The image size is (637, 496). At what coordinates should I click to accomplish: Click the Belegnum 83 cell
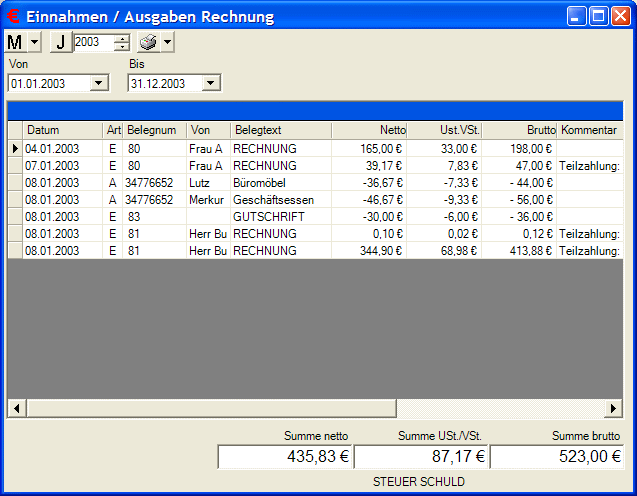155,217
